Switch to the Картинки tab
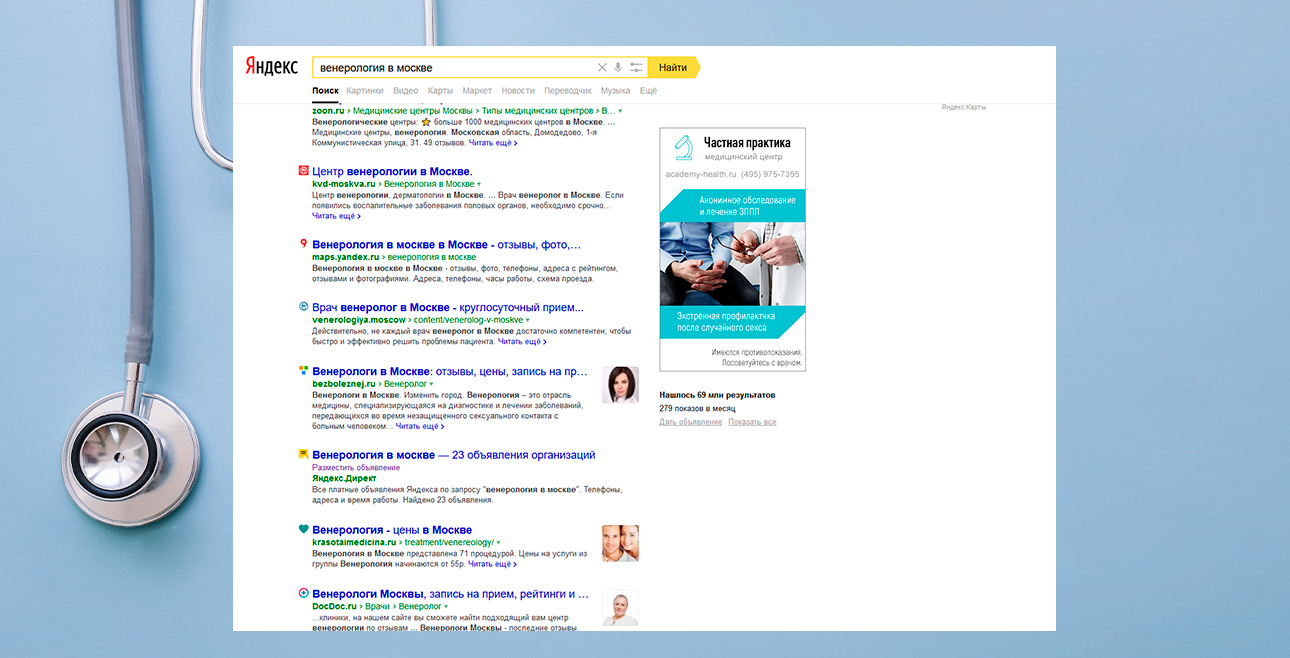 365,91
